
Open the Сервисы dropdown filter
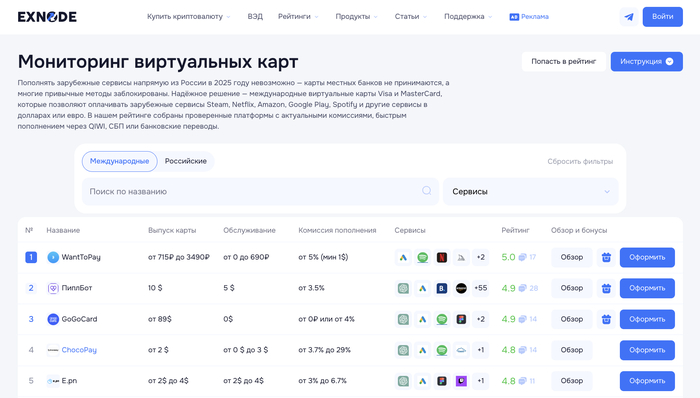[x=531, y=191]
